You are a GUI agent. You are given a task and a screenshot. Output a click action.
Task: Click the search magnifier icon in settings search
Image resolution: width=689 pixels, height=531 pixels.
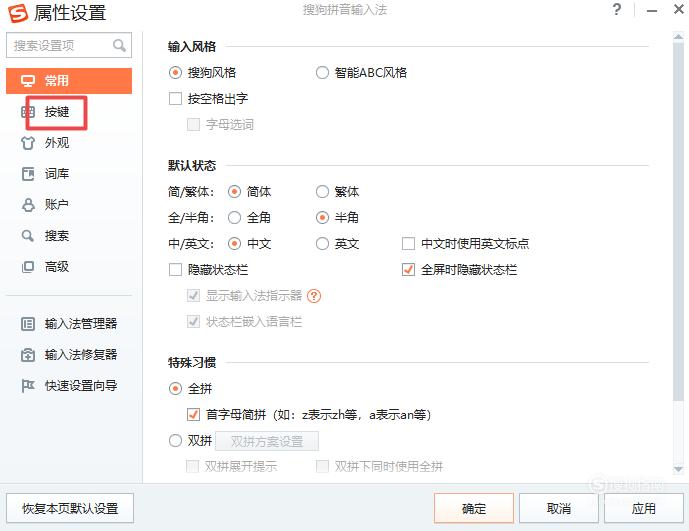[x=119, y=45]
